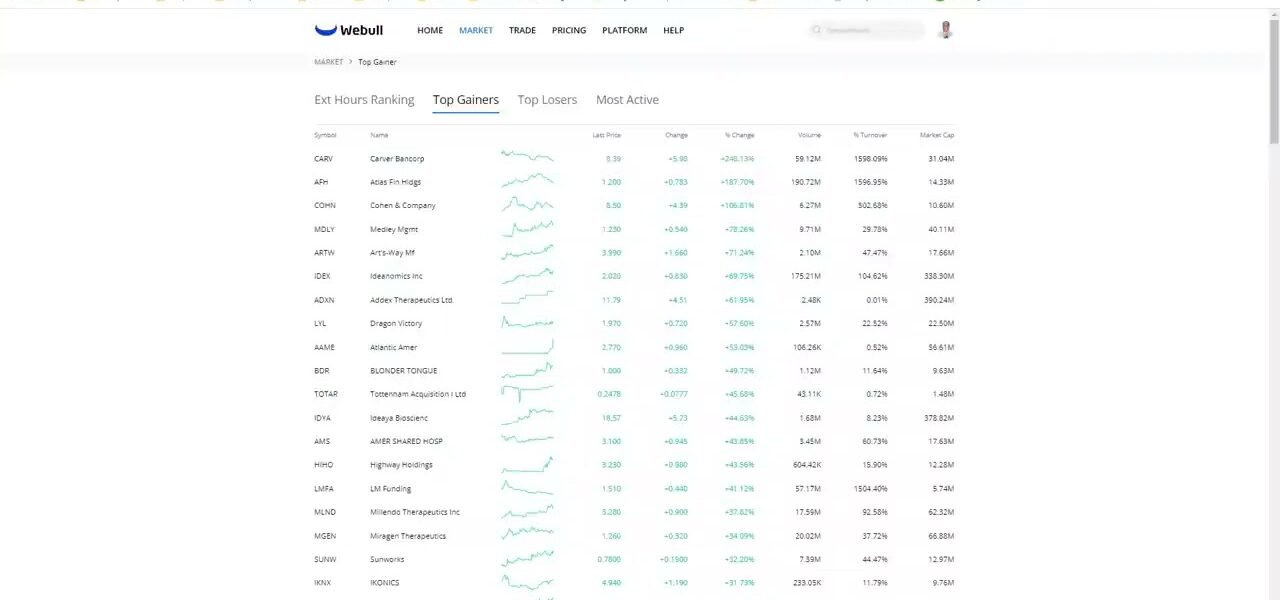Open the HOME menu item

pos(430,30)
